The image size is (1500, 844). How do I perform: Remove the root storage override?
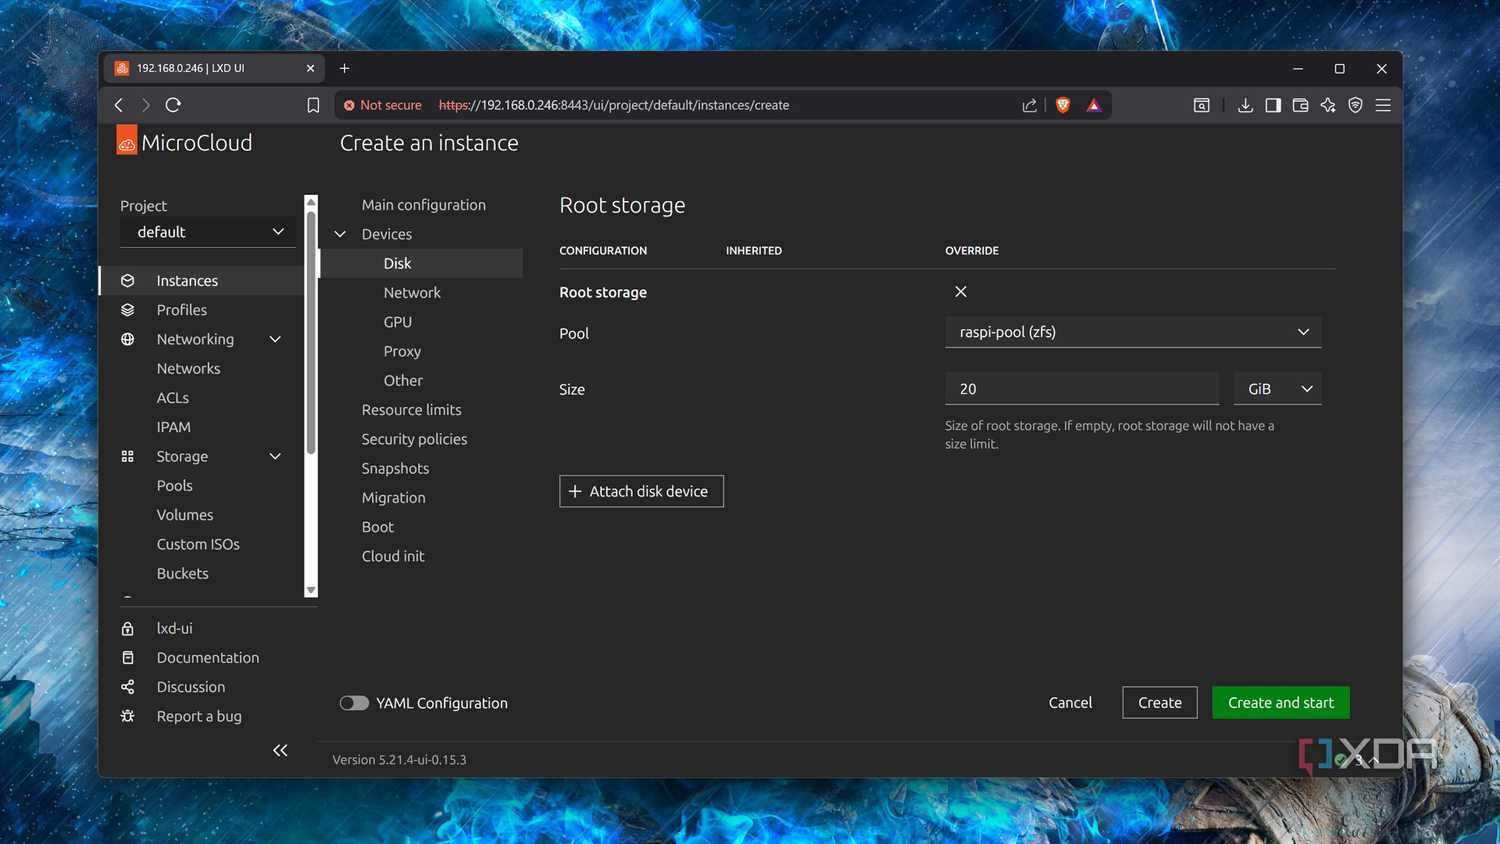960,292
